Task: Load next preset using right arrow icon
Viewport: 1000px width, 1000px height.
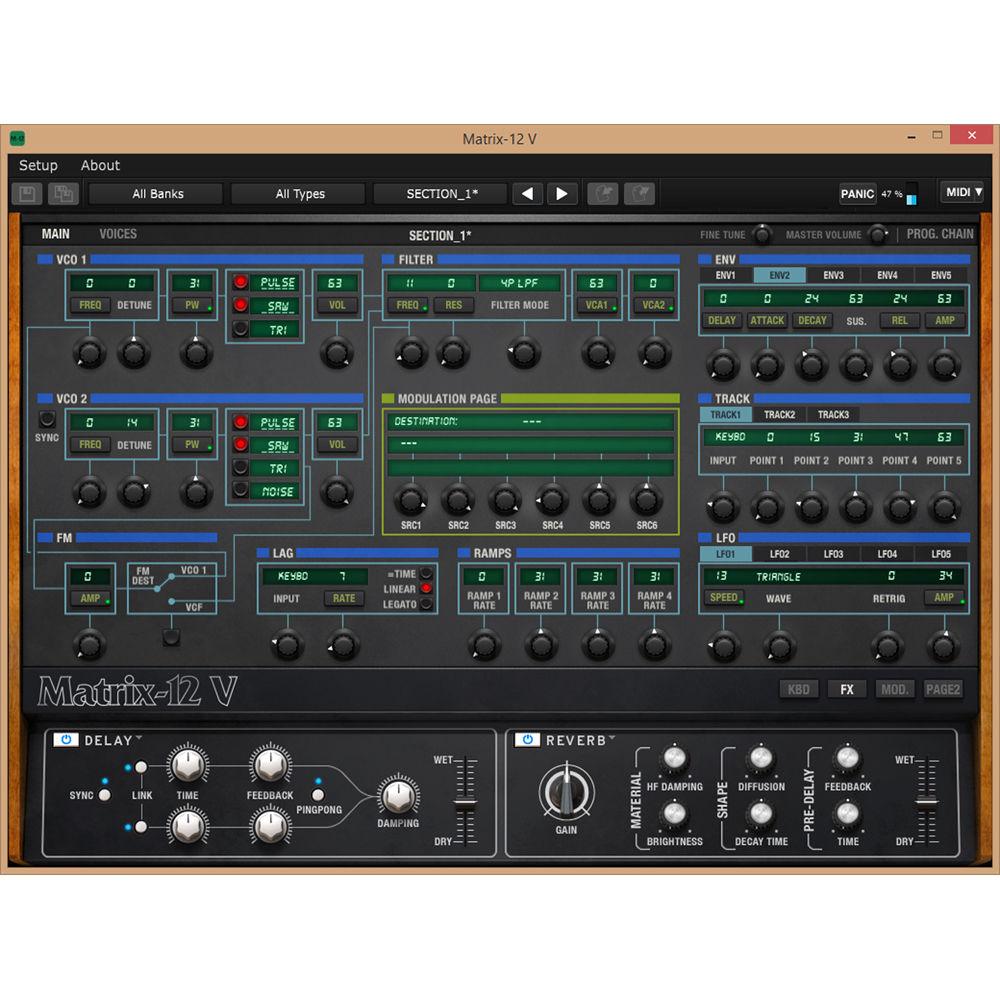Action: tap(562, 193)
